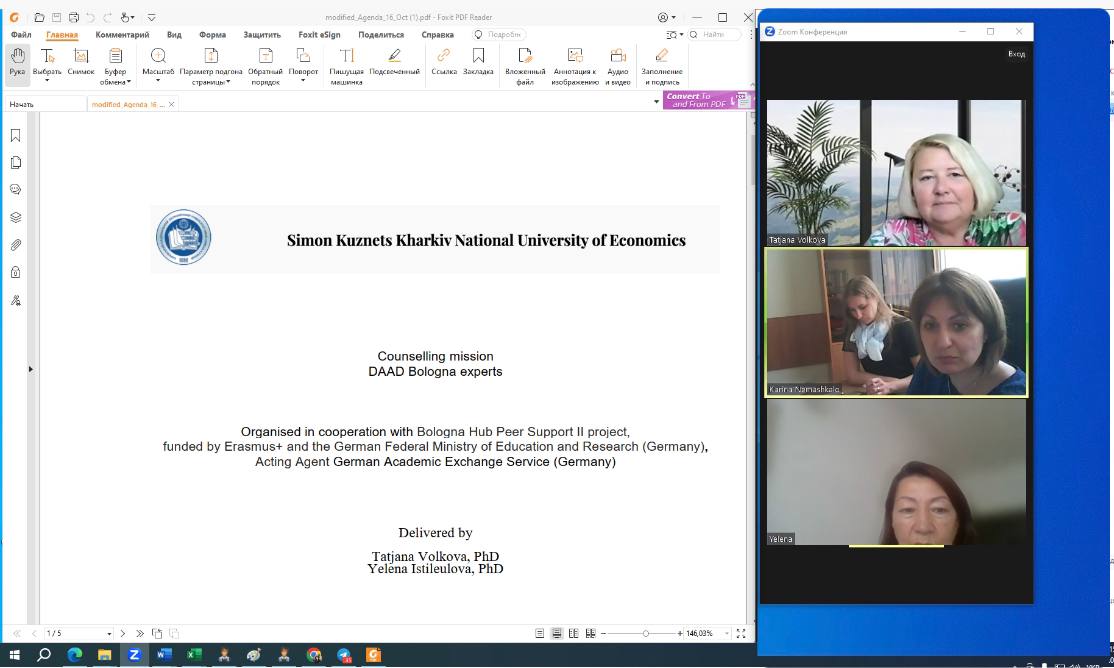Enable two-page facing view mode
The height and width of the screenshot is (668, 1114).
[x=573, y=633]
